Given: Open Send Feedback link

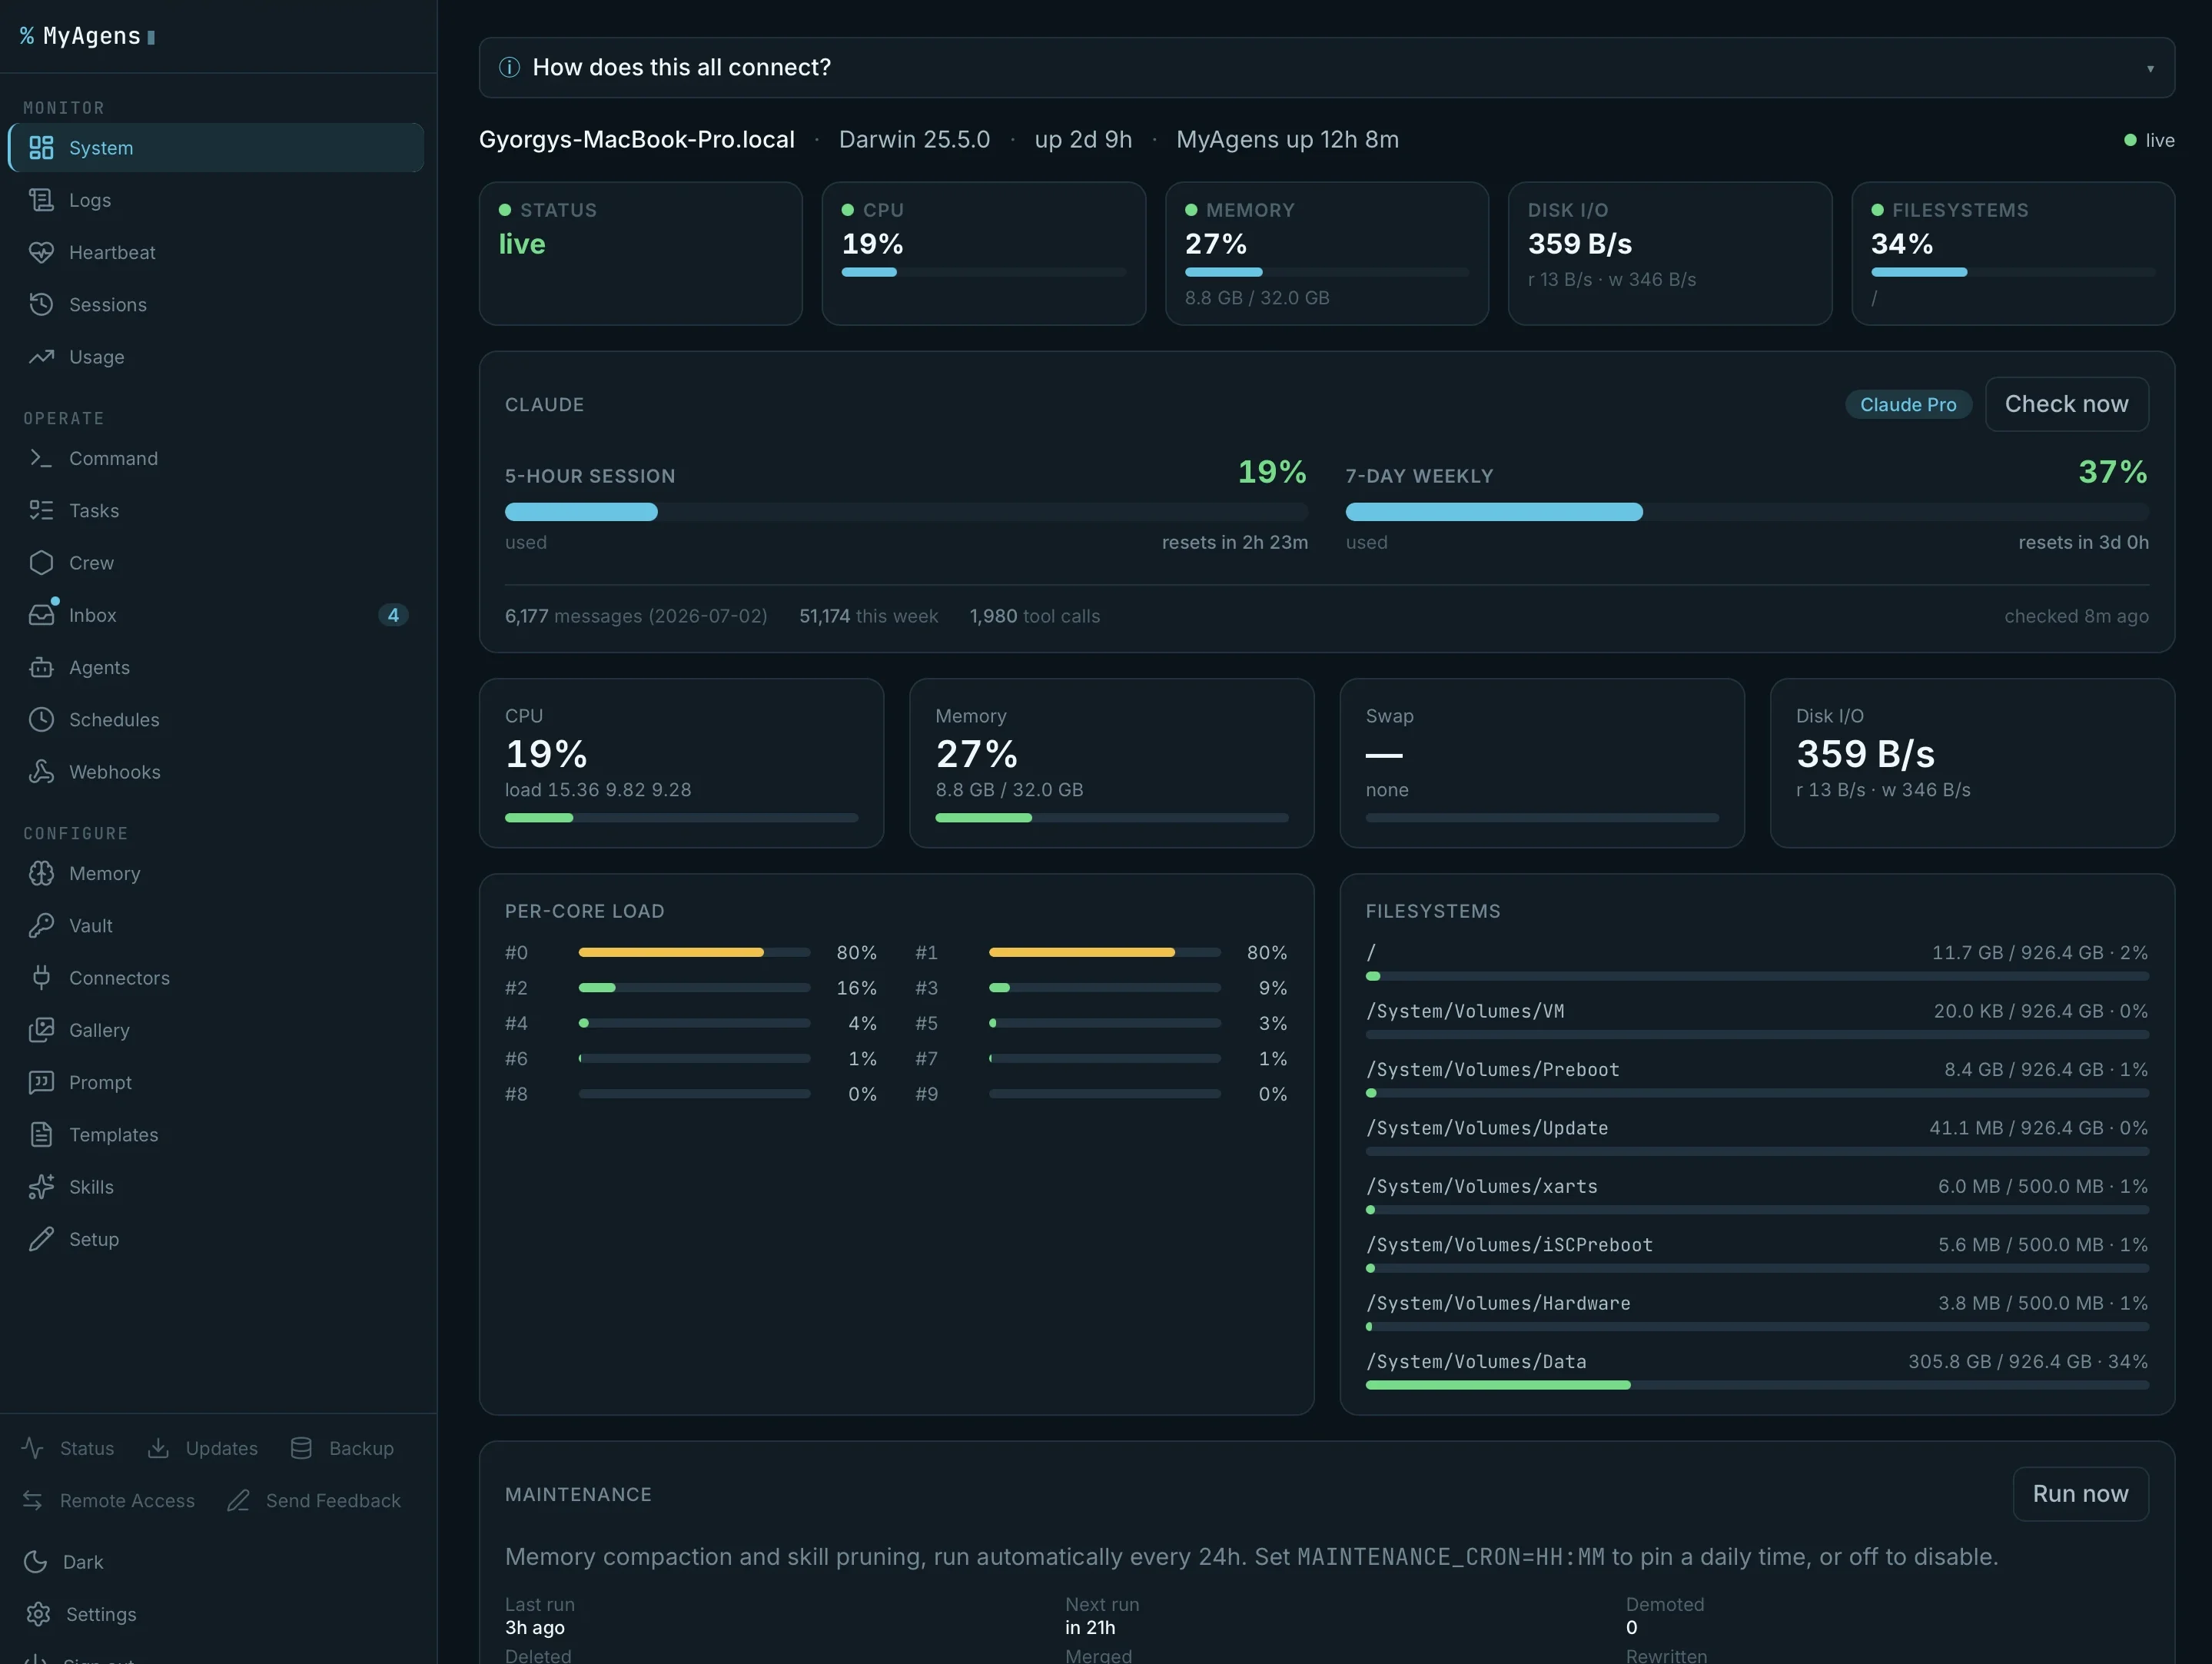Looking at the screenshot, I should click(x=314, y=1500).
